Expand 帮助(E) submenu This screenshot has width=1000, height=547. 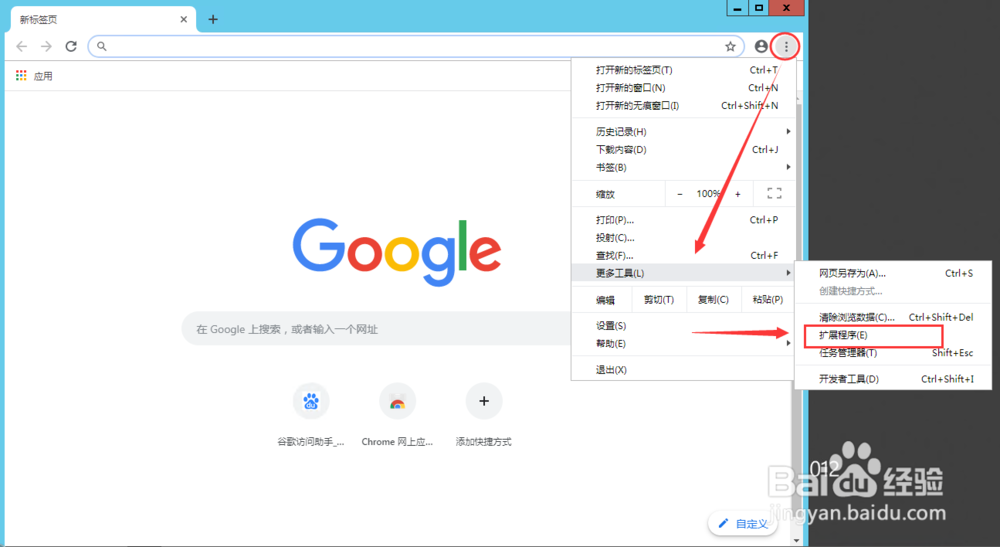click(684, 344)
